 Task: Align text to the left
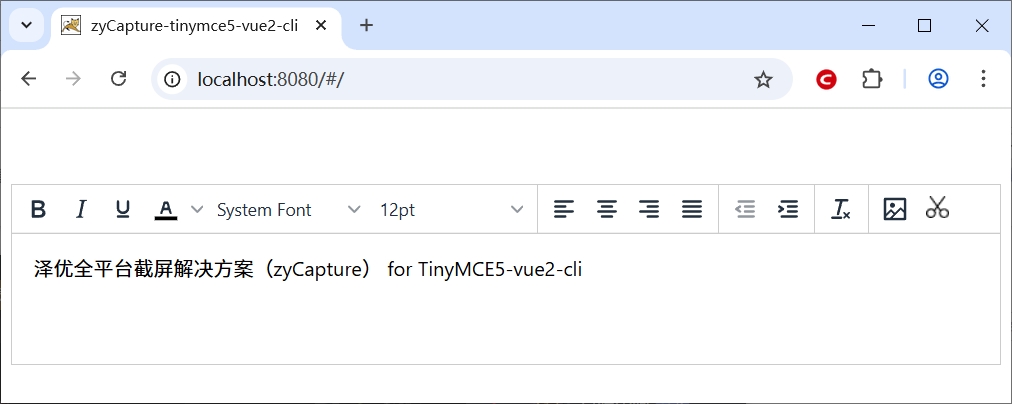[x=564, y=209]
